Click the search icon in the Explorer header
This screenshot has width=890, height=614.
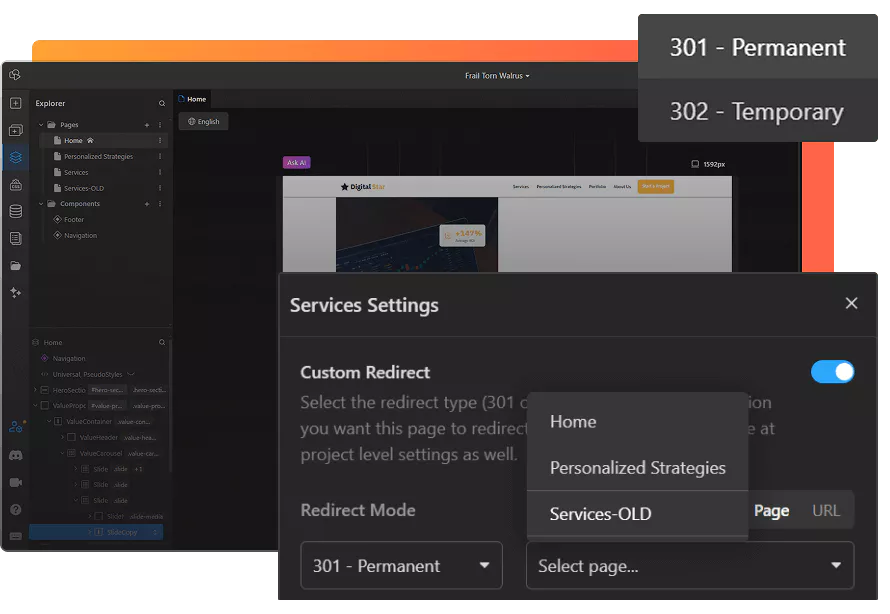pos(163,103)
